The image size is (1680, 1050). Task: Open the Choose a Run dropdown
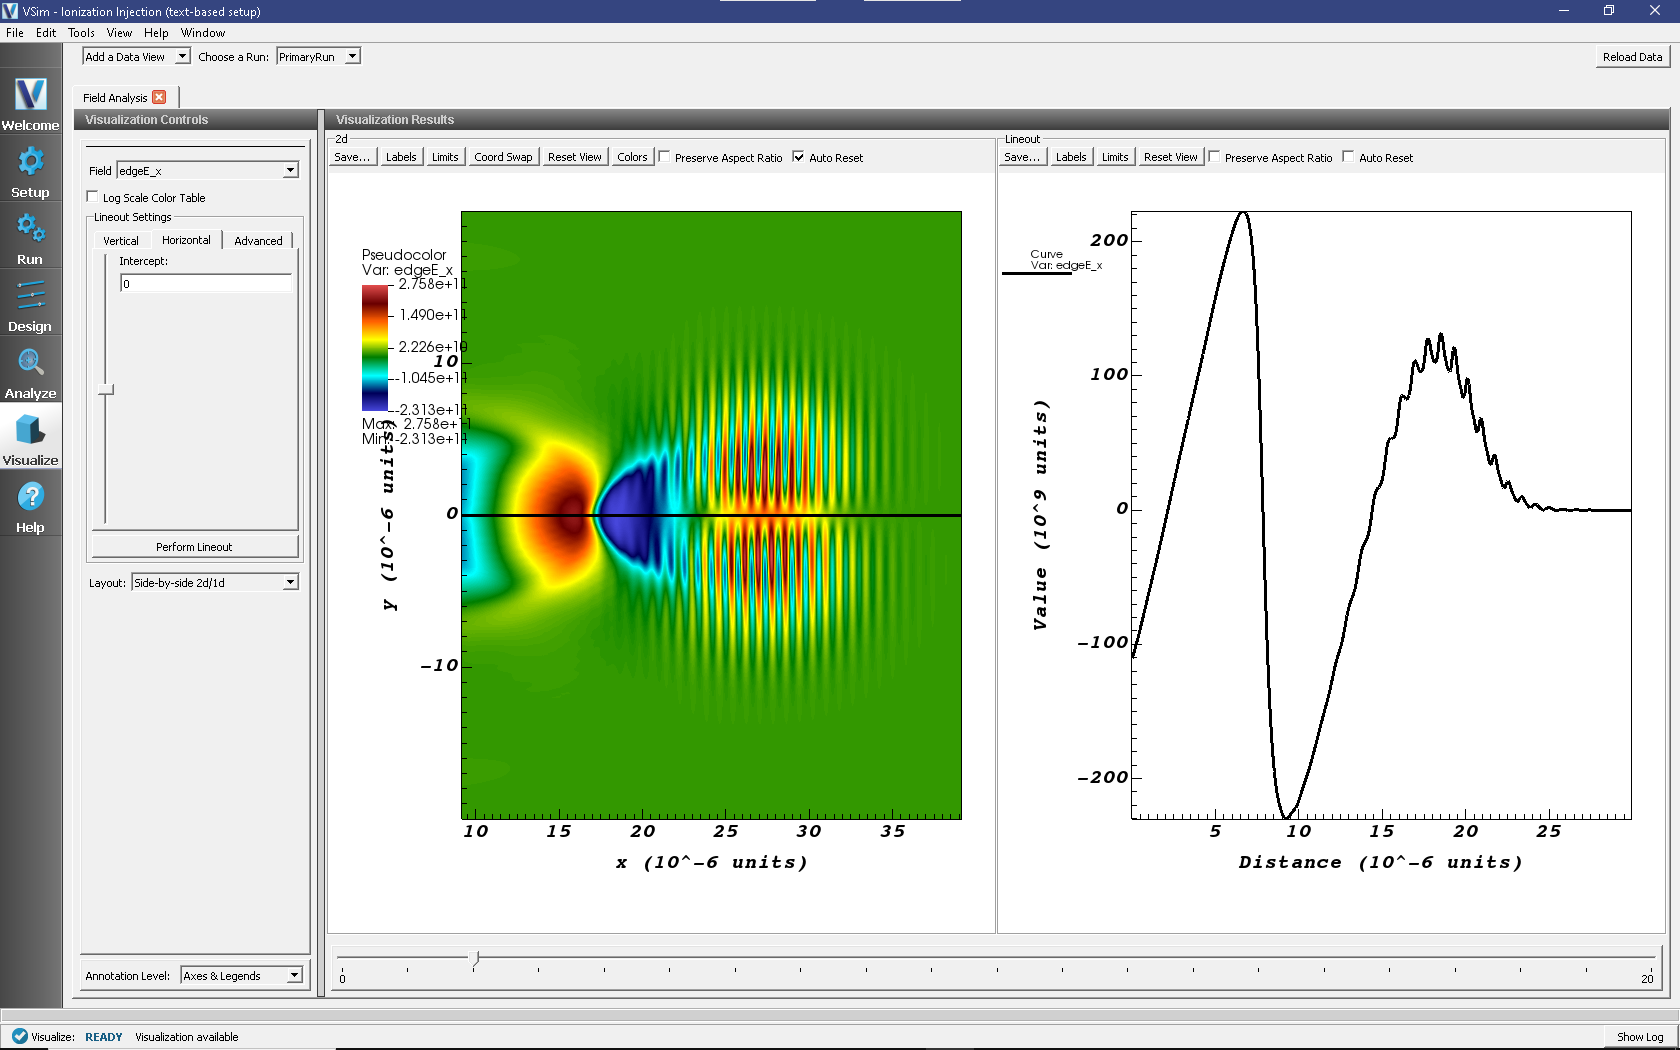coord(318,56)
